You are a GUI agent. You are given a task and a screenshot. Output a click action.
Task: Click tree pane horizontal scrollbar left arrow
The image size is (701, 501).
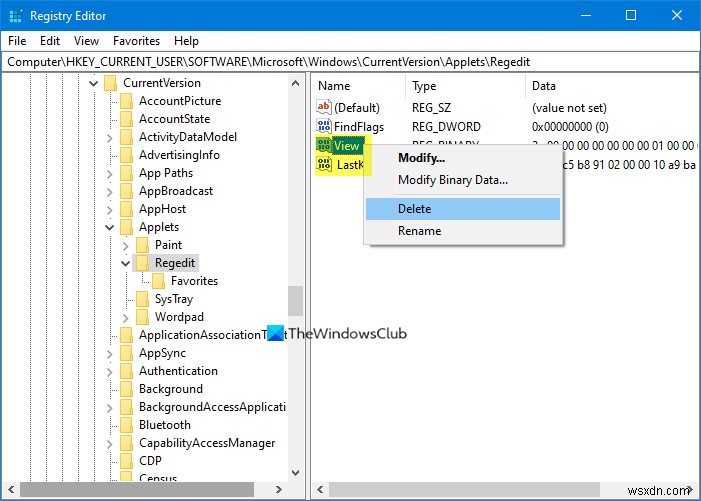pyautogui.click(x=11, y=489)
